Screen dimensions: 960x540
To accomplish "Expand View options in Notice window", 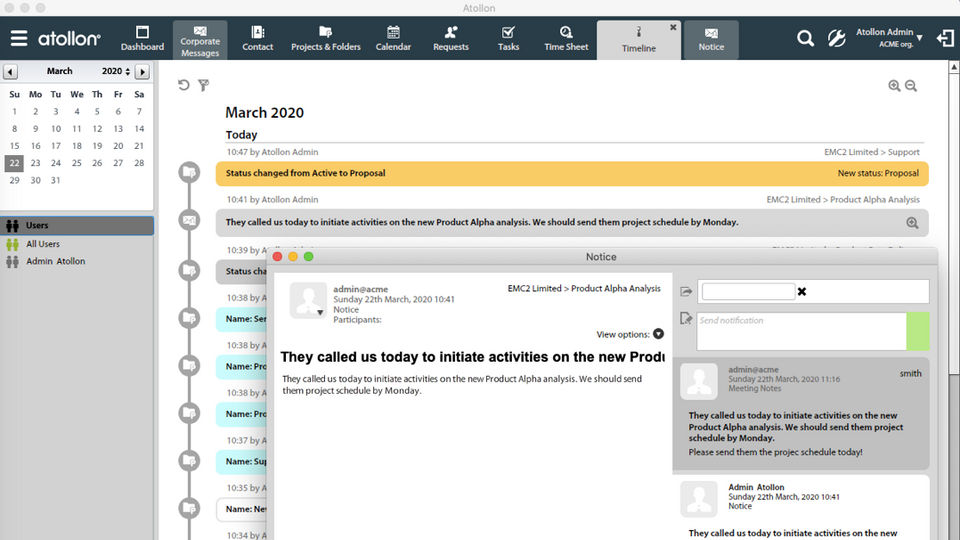I will click(x=658, y=334).
